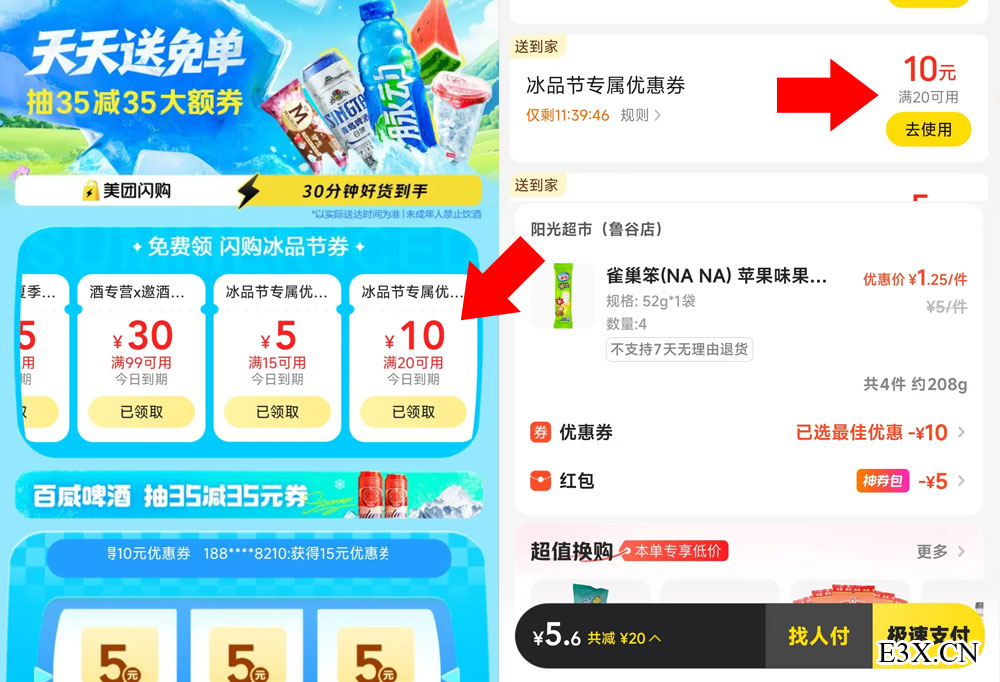The width and height of the screenshot is (1000, 682).
Task: Tap the orange coupon icon beside 优惠券
Action: (x=540, y=432)
